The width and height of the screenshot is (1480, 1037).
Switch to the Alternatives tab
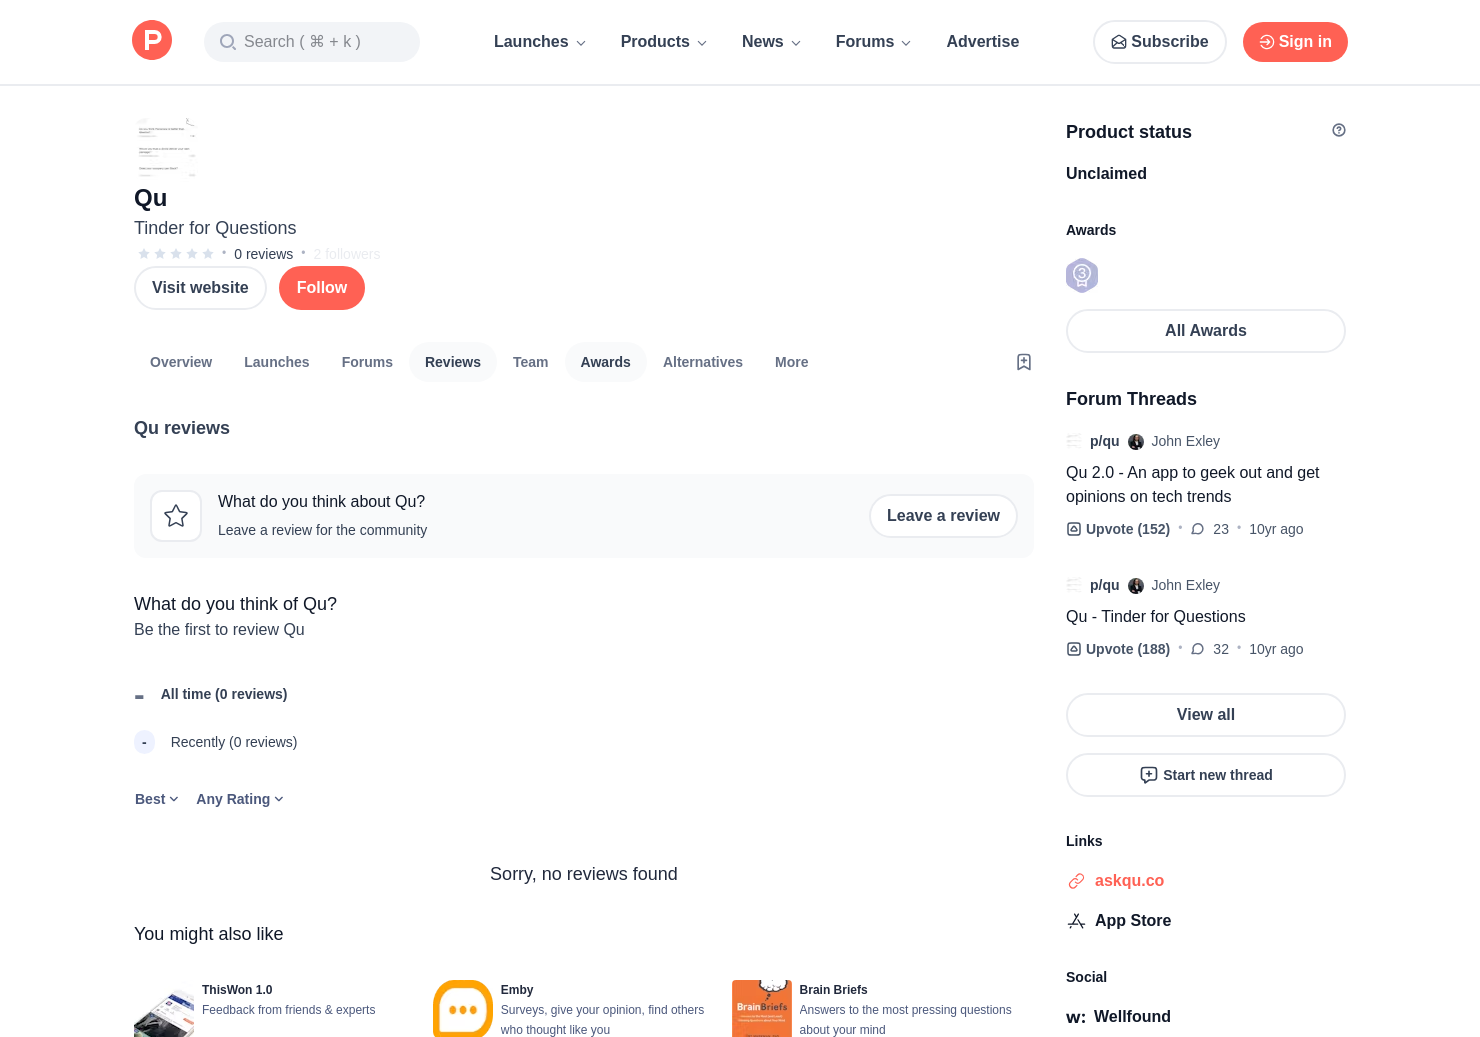click(x=702, y=362)
